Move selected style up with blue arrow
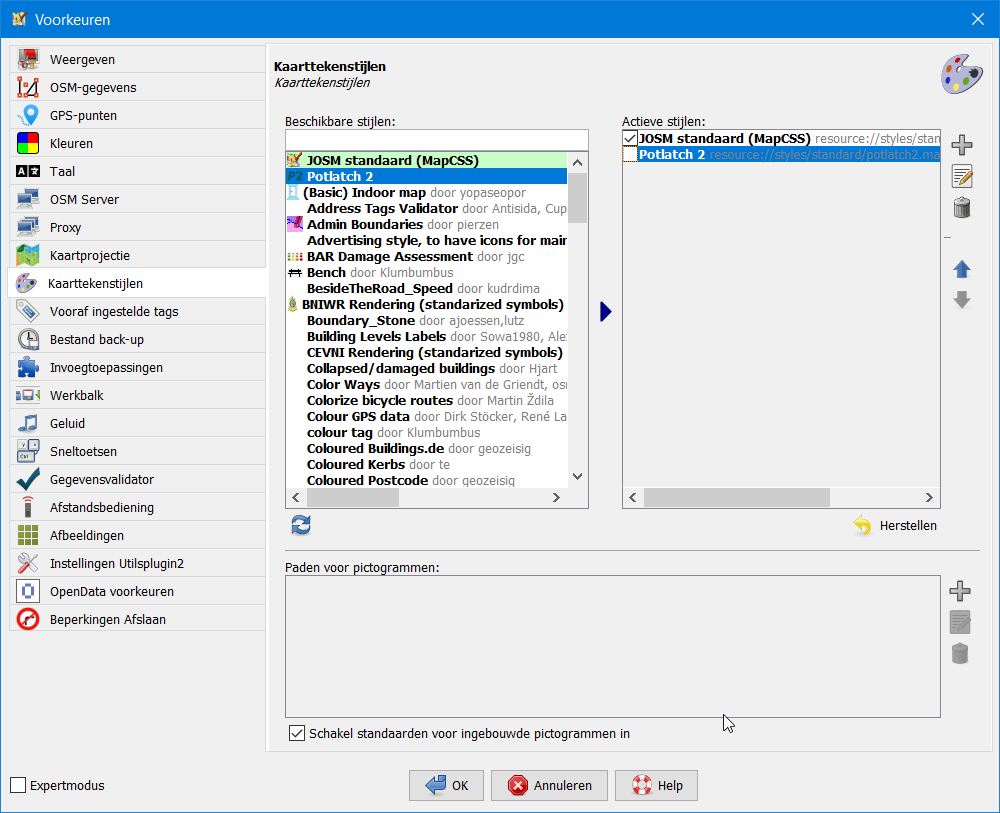 coord(961,269)
